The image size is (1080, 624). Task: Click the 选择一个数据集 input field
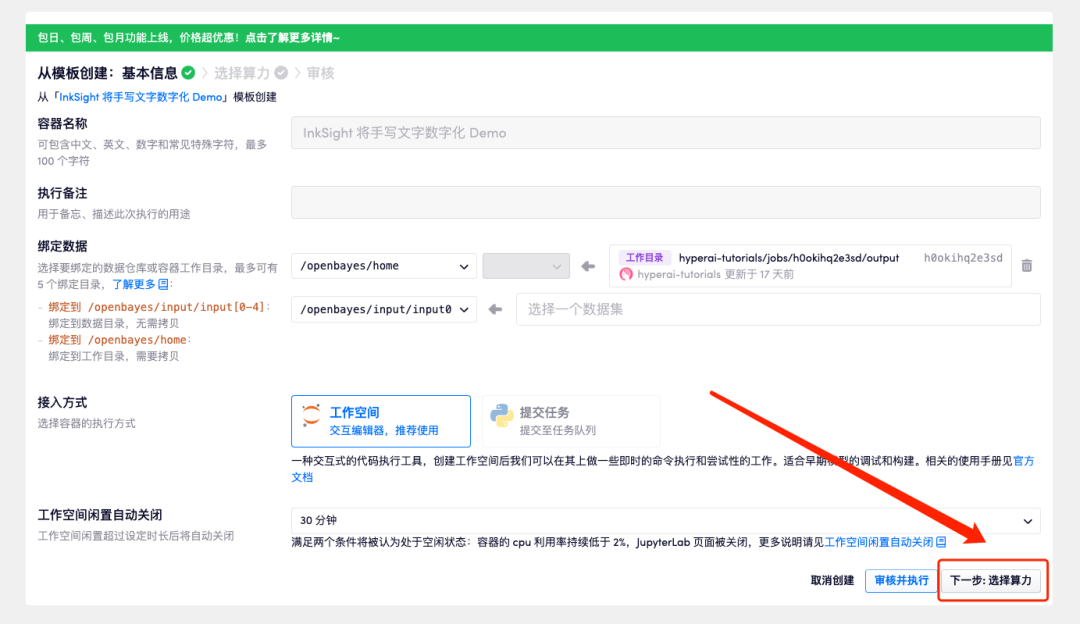click(777, 310)
